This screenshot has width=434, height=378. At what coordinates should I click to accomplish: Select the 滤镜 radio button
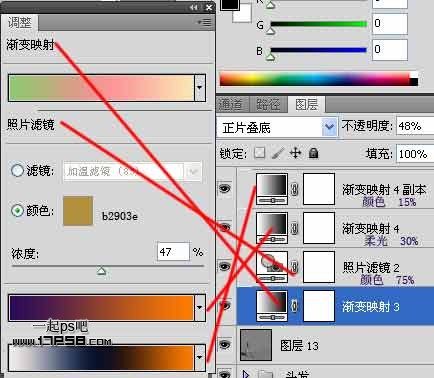[x=17, y=170]
